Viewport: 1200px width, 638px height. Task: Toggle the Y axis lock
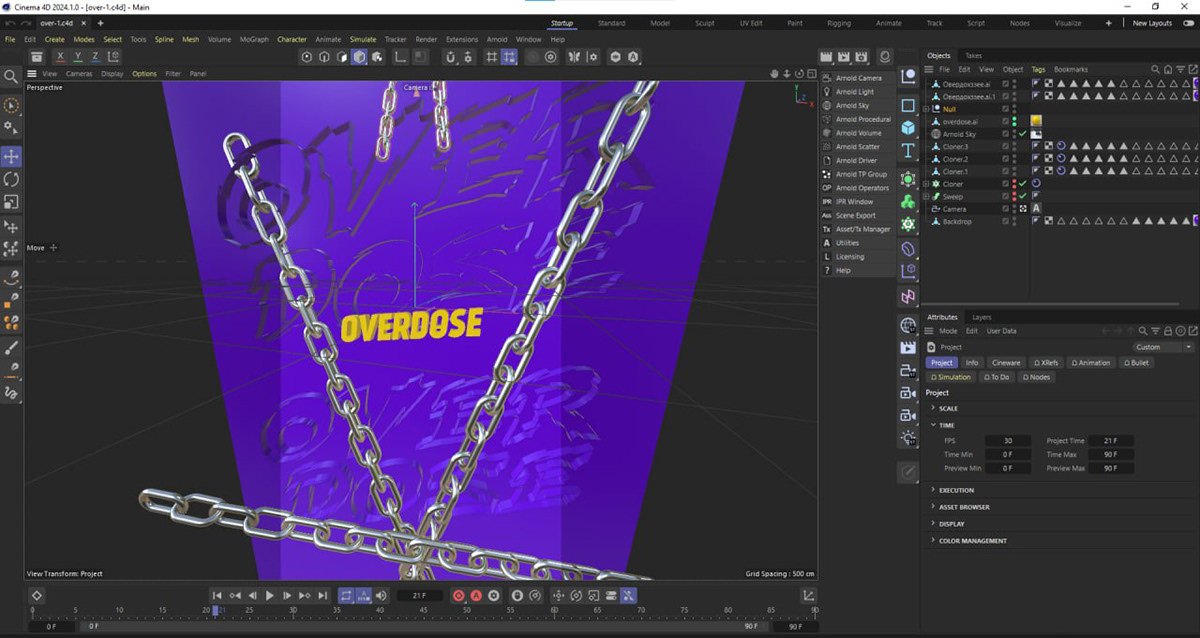coord(79,57)
